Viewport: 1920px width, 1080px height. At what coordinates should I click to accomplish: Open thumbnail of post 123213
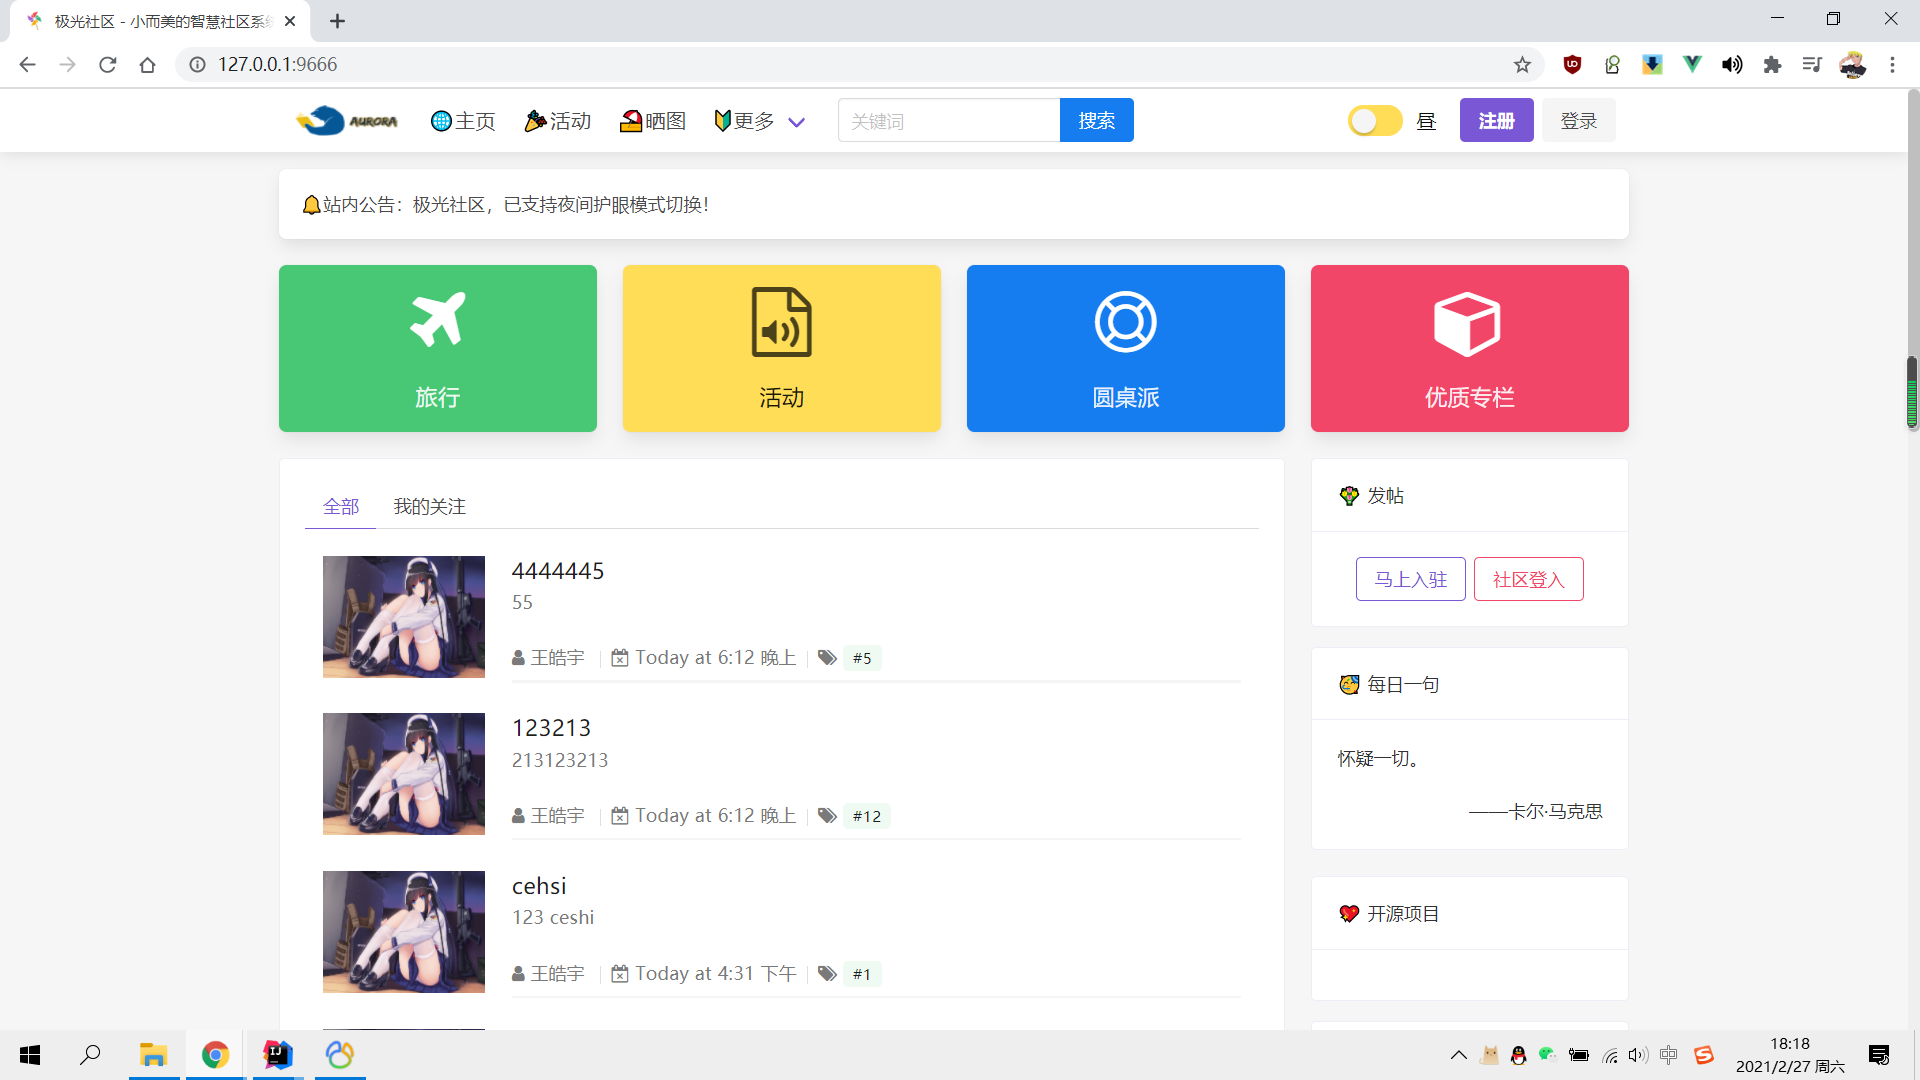click(x=403, y=774)
